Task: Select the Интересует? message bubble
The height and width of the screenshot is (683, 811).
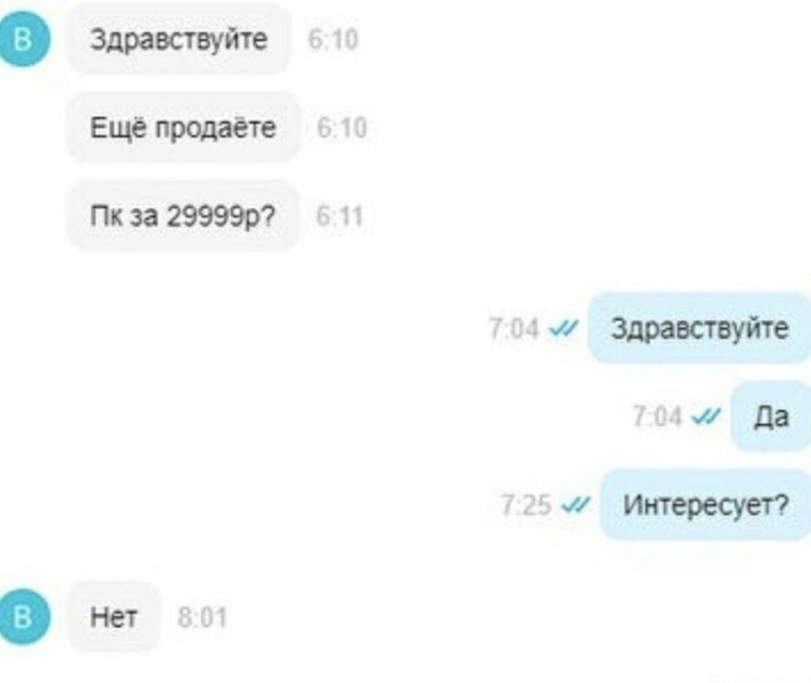Action: click(x=705, y=505)
